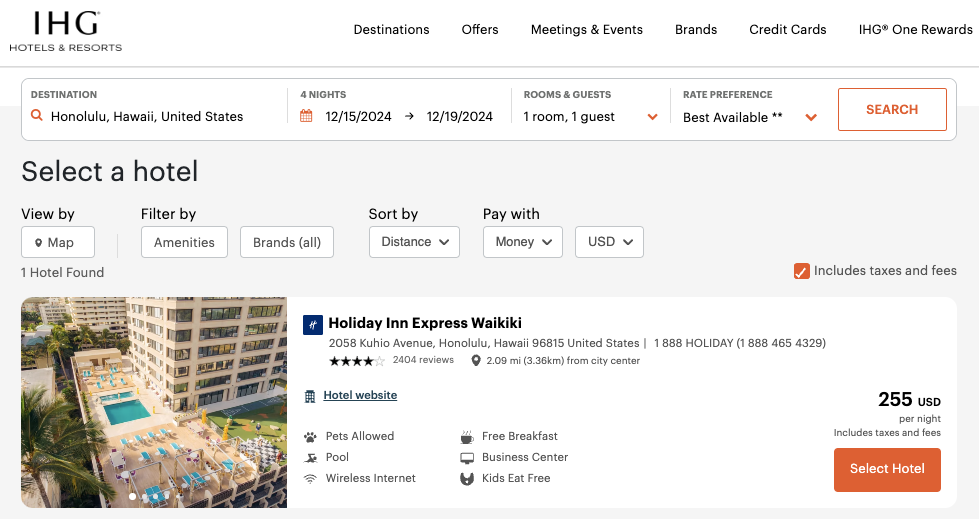This screenshot has width=979, height=519.
Task: Click the Kids Eat Free bib icon
Action: point(467,478)
